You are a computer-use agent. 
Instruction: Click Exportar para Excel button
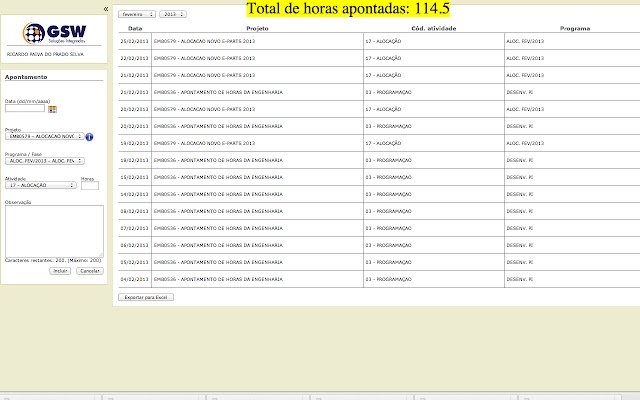coord(146,297)
